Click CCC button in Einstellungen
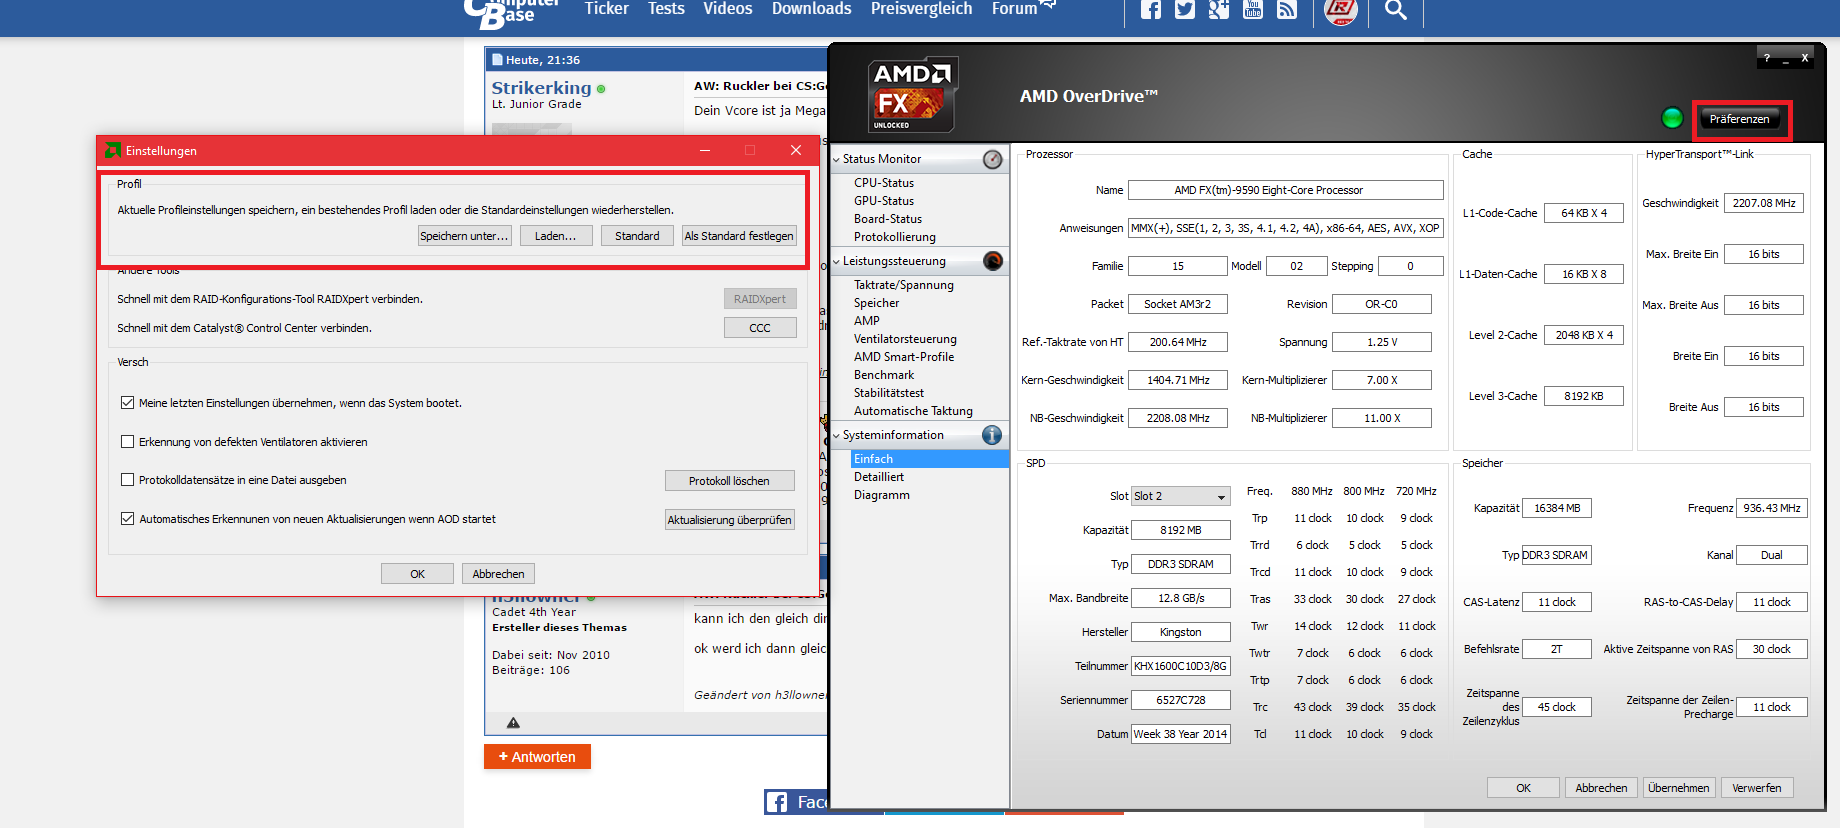This screenshot has width=1840, height=828. pyautogui.click(x=760, y=328)
